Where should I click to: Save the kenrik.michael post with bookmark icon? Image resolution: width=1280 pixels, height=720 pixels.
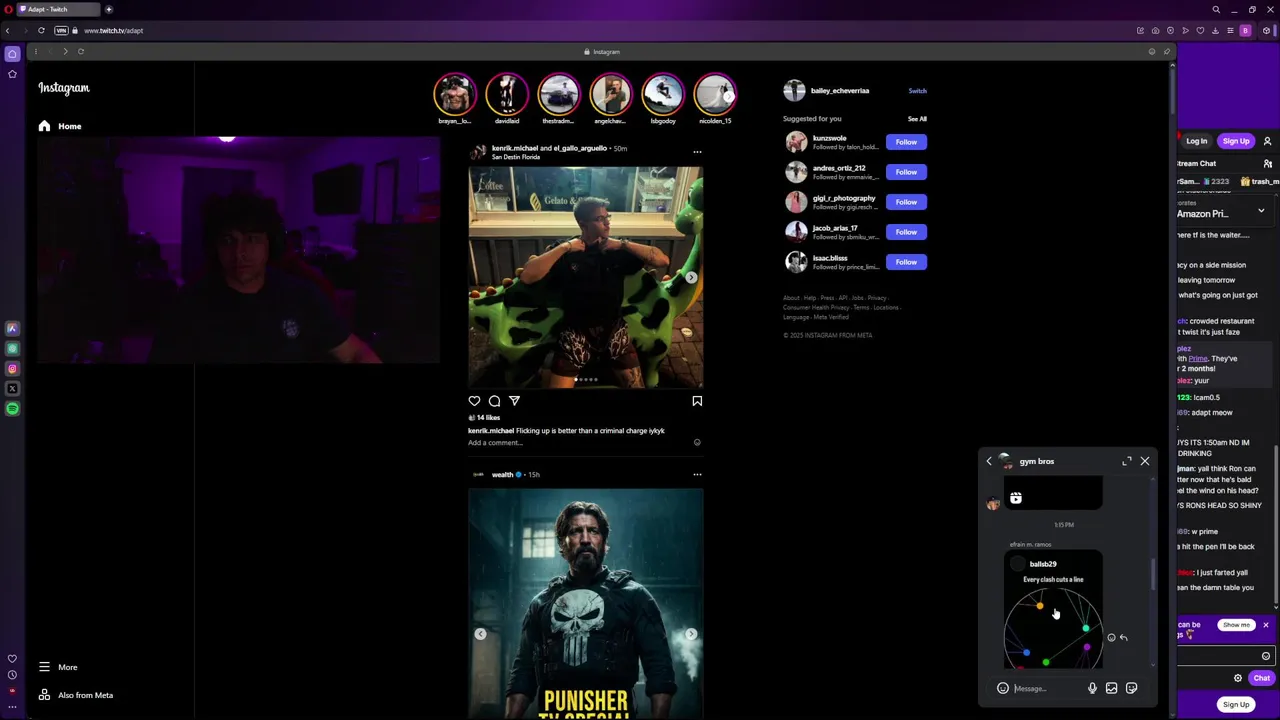tap(697, 401)
